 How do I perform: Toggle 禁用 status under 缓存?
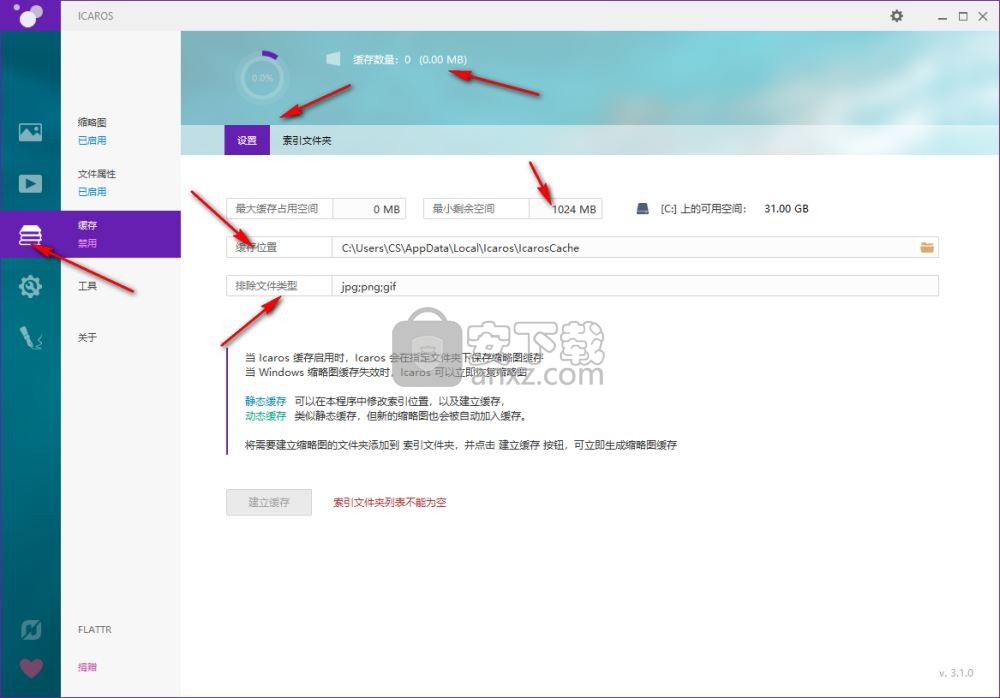tap(87, 243)
